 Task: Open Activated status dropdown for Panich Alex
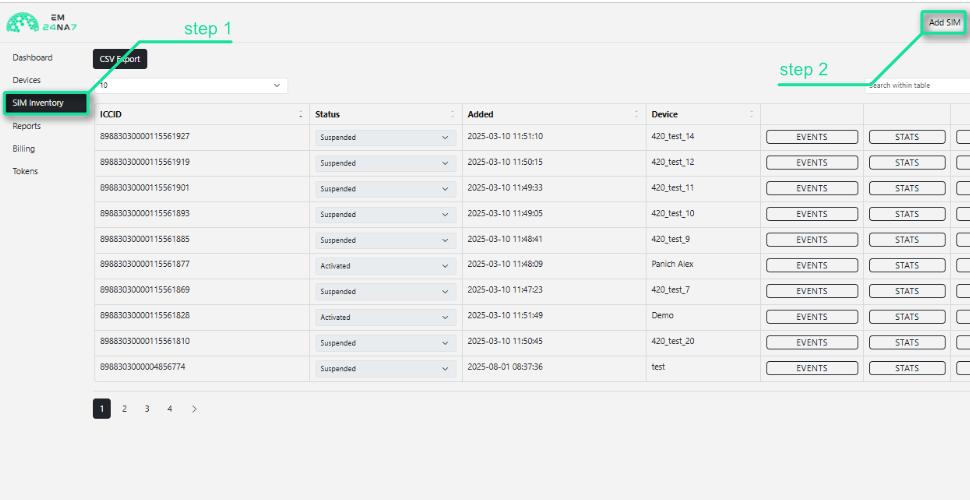385,266
